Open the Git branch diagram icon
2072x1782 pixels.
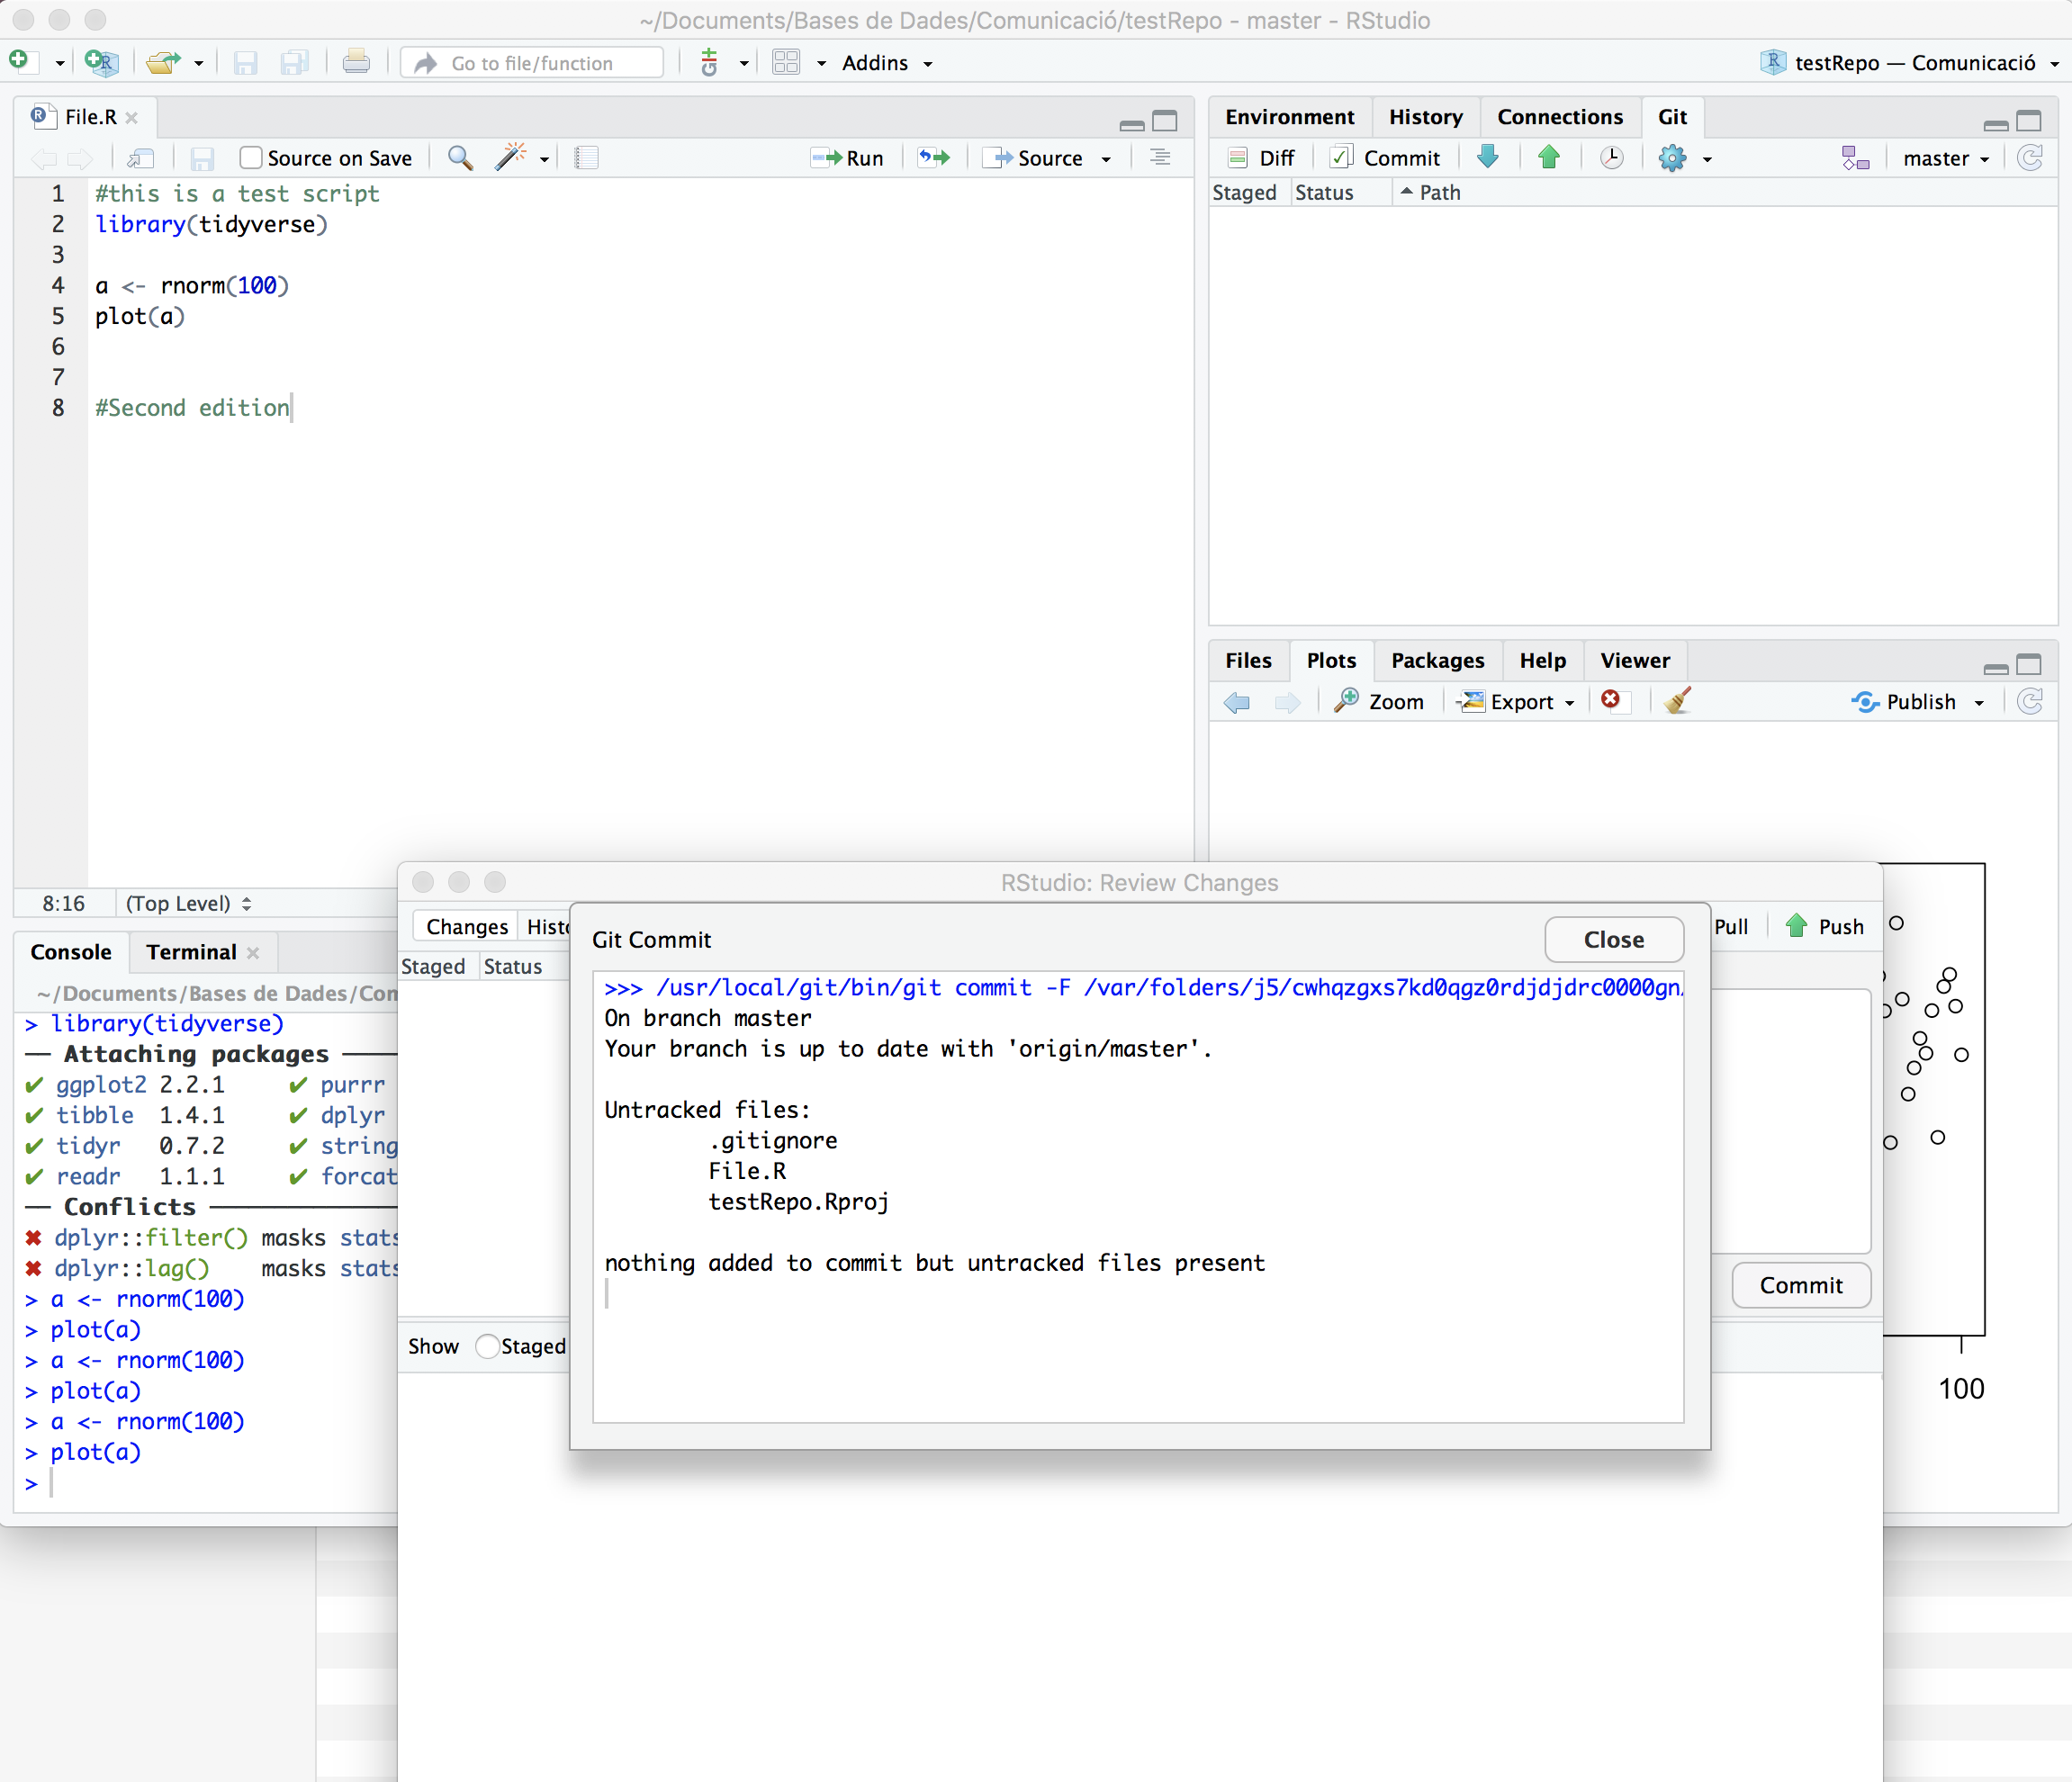click(x=1856, y=157)
